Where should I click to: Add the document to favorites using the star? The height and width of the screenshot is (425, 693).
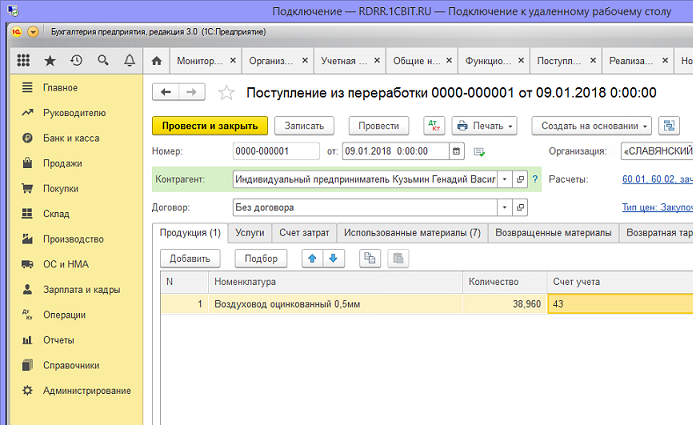[x=226, y=93]
